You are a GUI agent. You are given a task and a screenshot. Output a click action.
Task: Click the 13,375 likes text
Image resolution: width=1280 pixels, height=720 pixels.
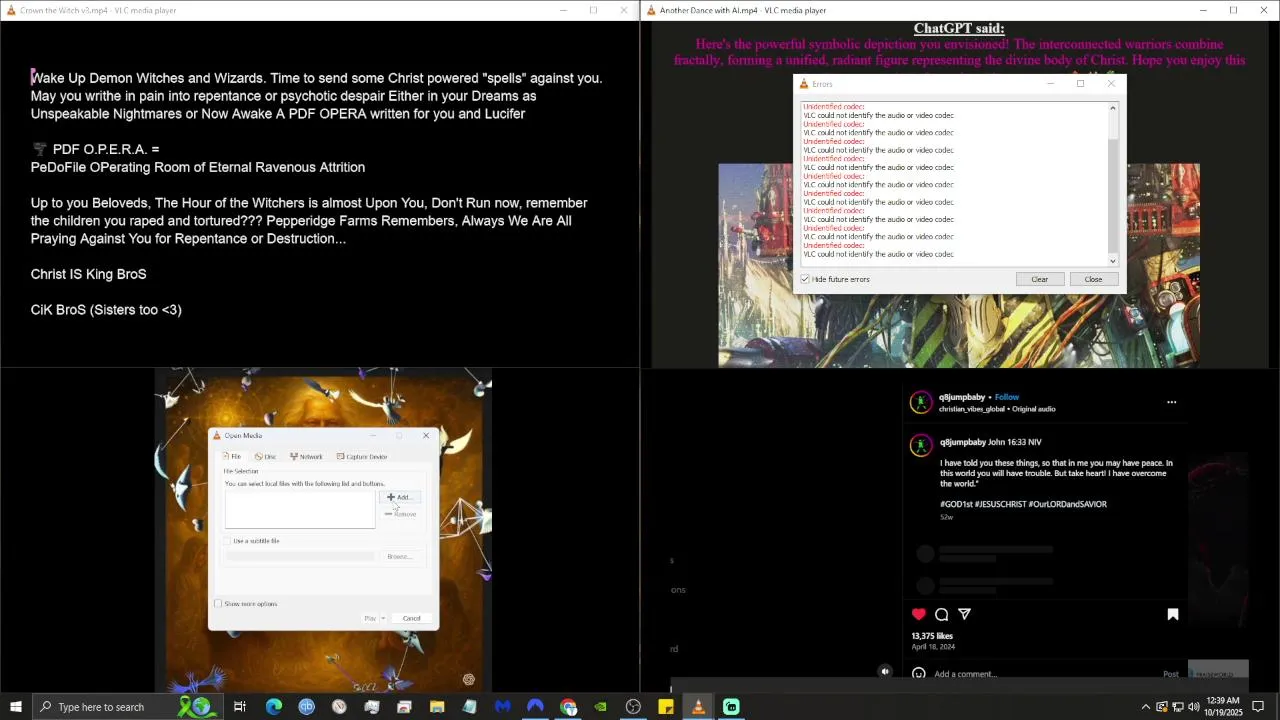tap(932, 636)
